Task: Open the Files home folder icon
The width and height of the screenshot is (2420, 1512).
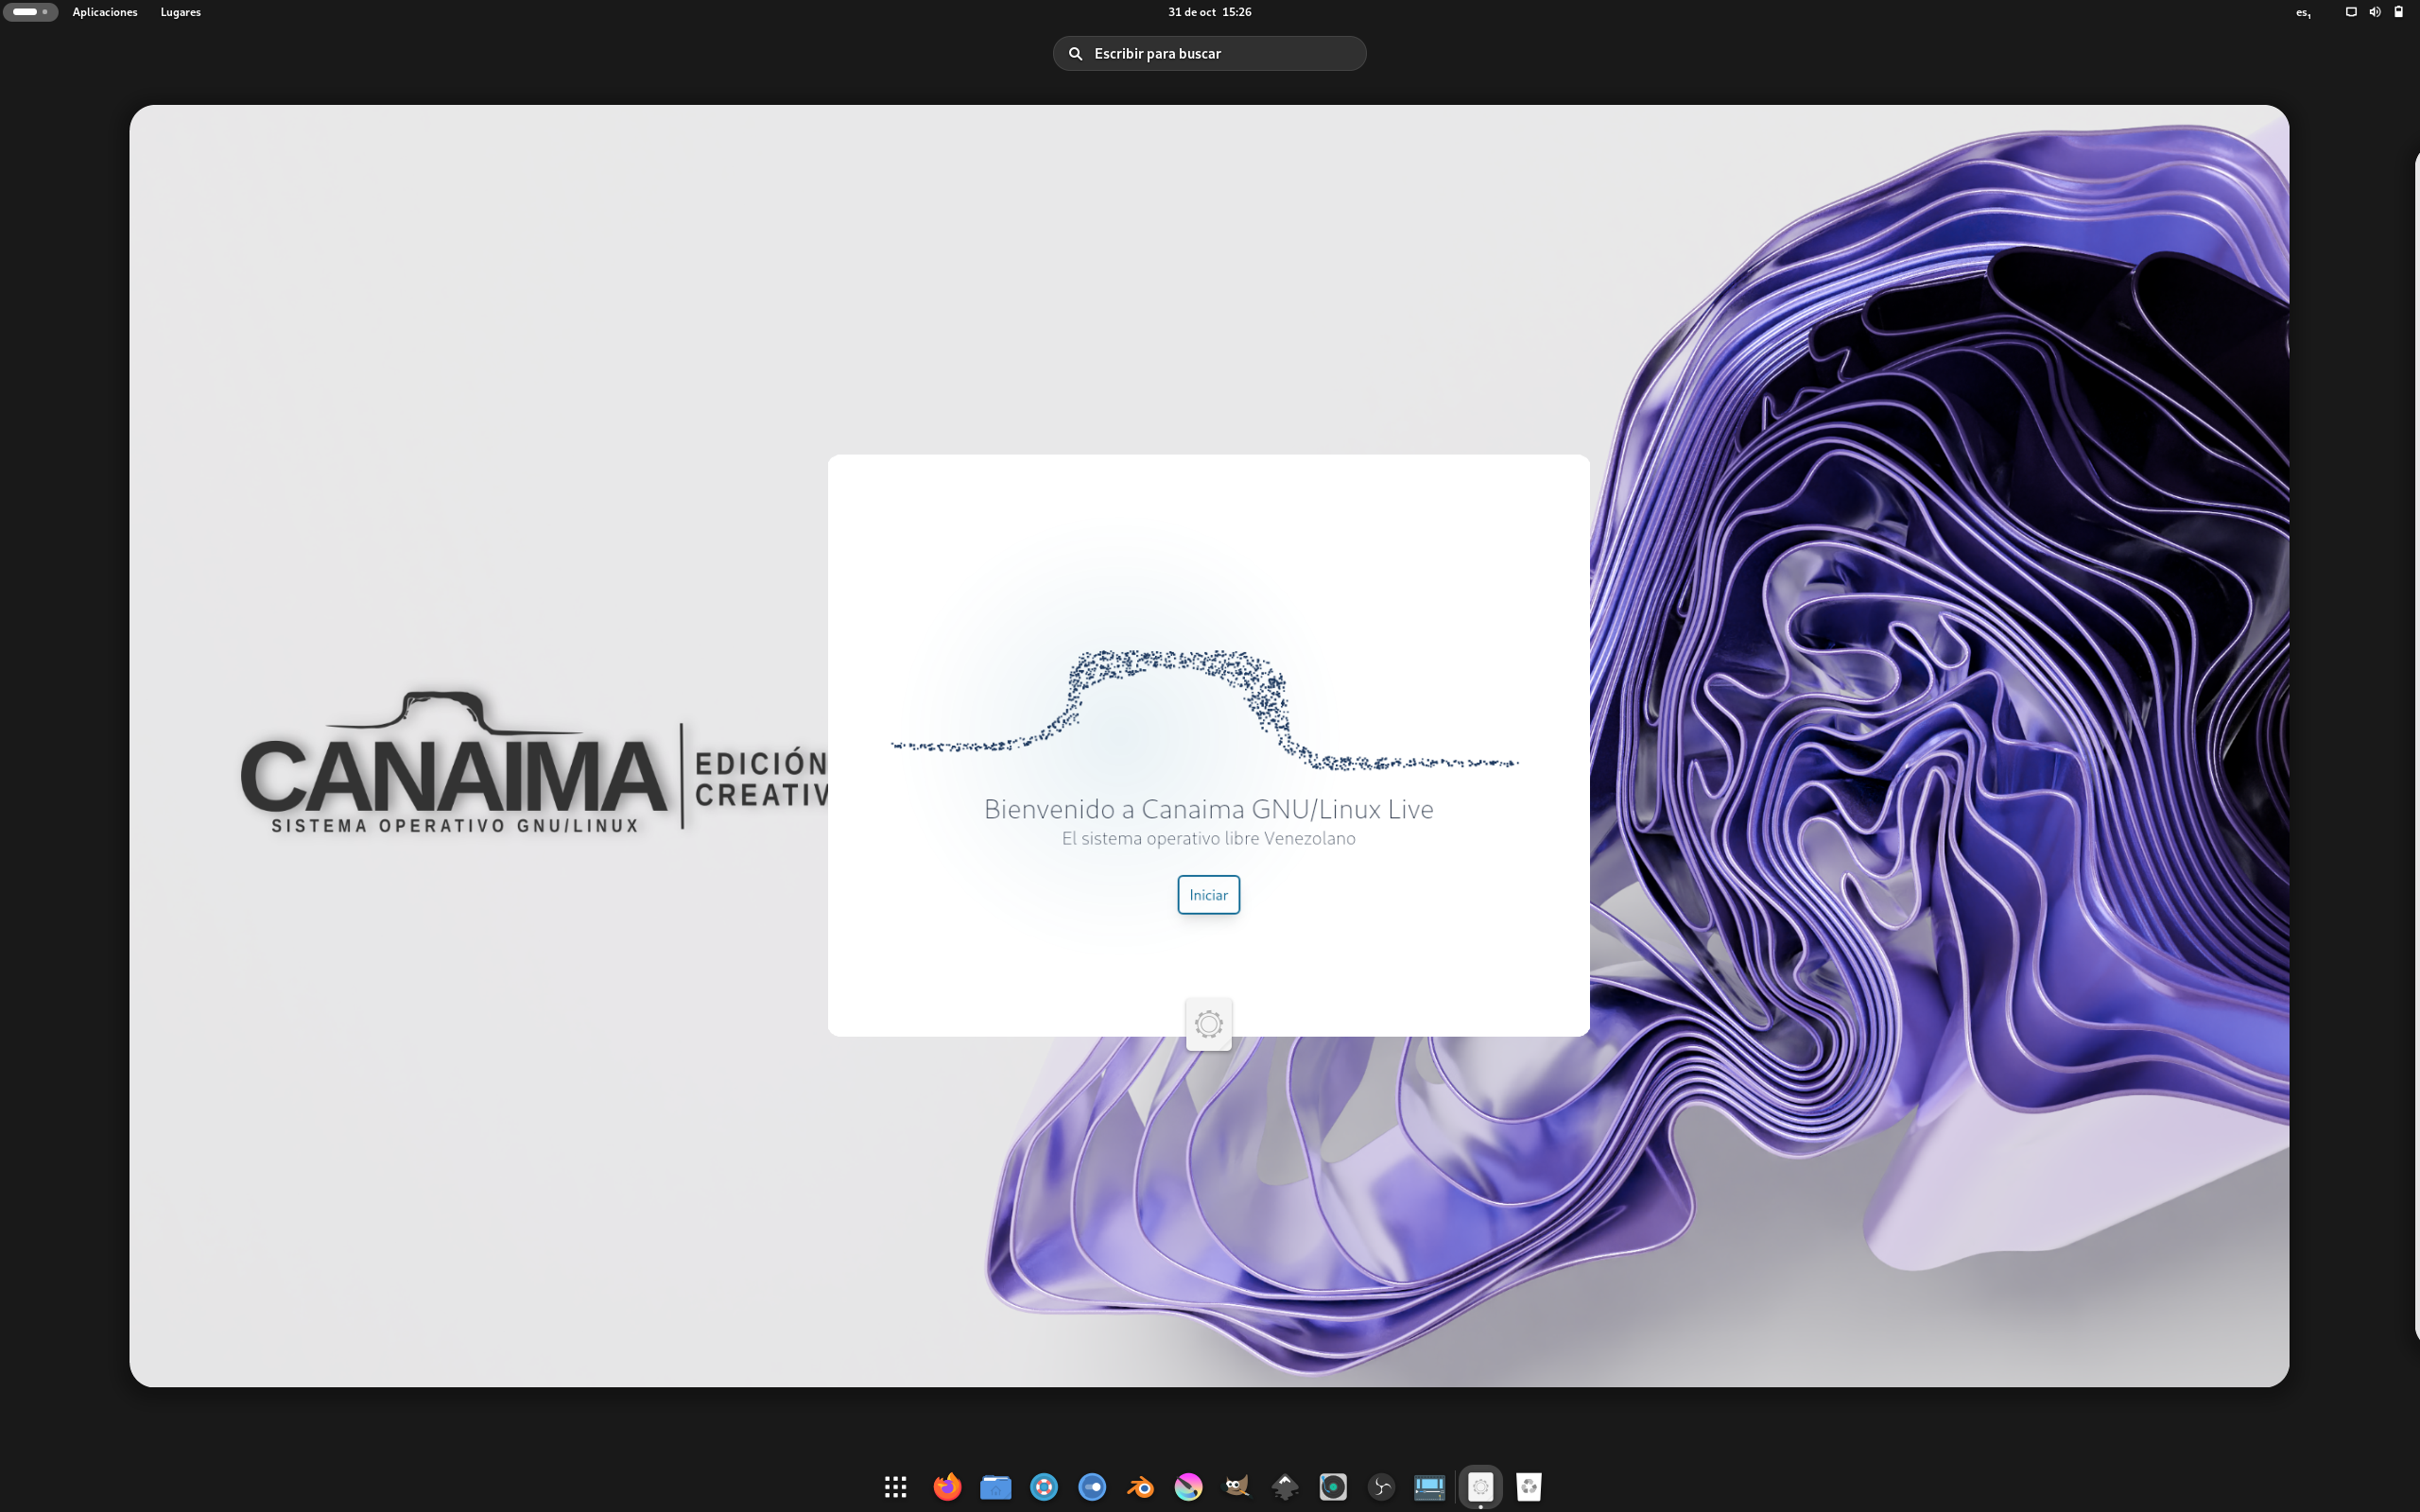Action: coord(995,1486)
